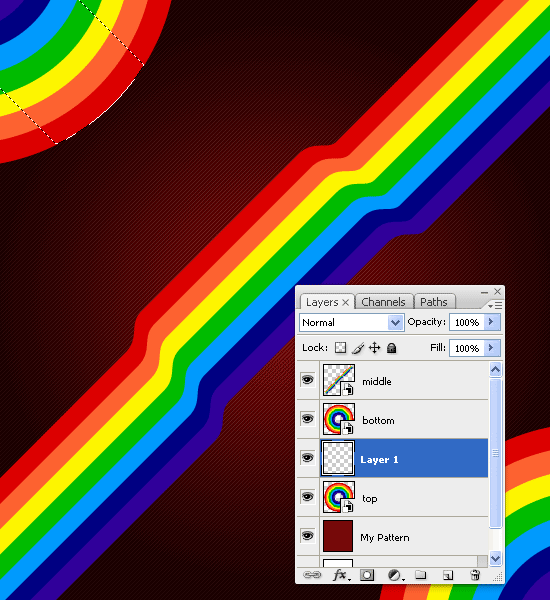This screenshot has width=550, height=600.
Task: Create new fill or adjustment layer
Action: point(395,575)
